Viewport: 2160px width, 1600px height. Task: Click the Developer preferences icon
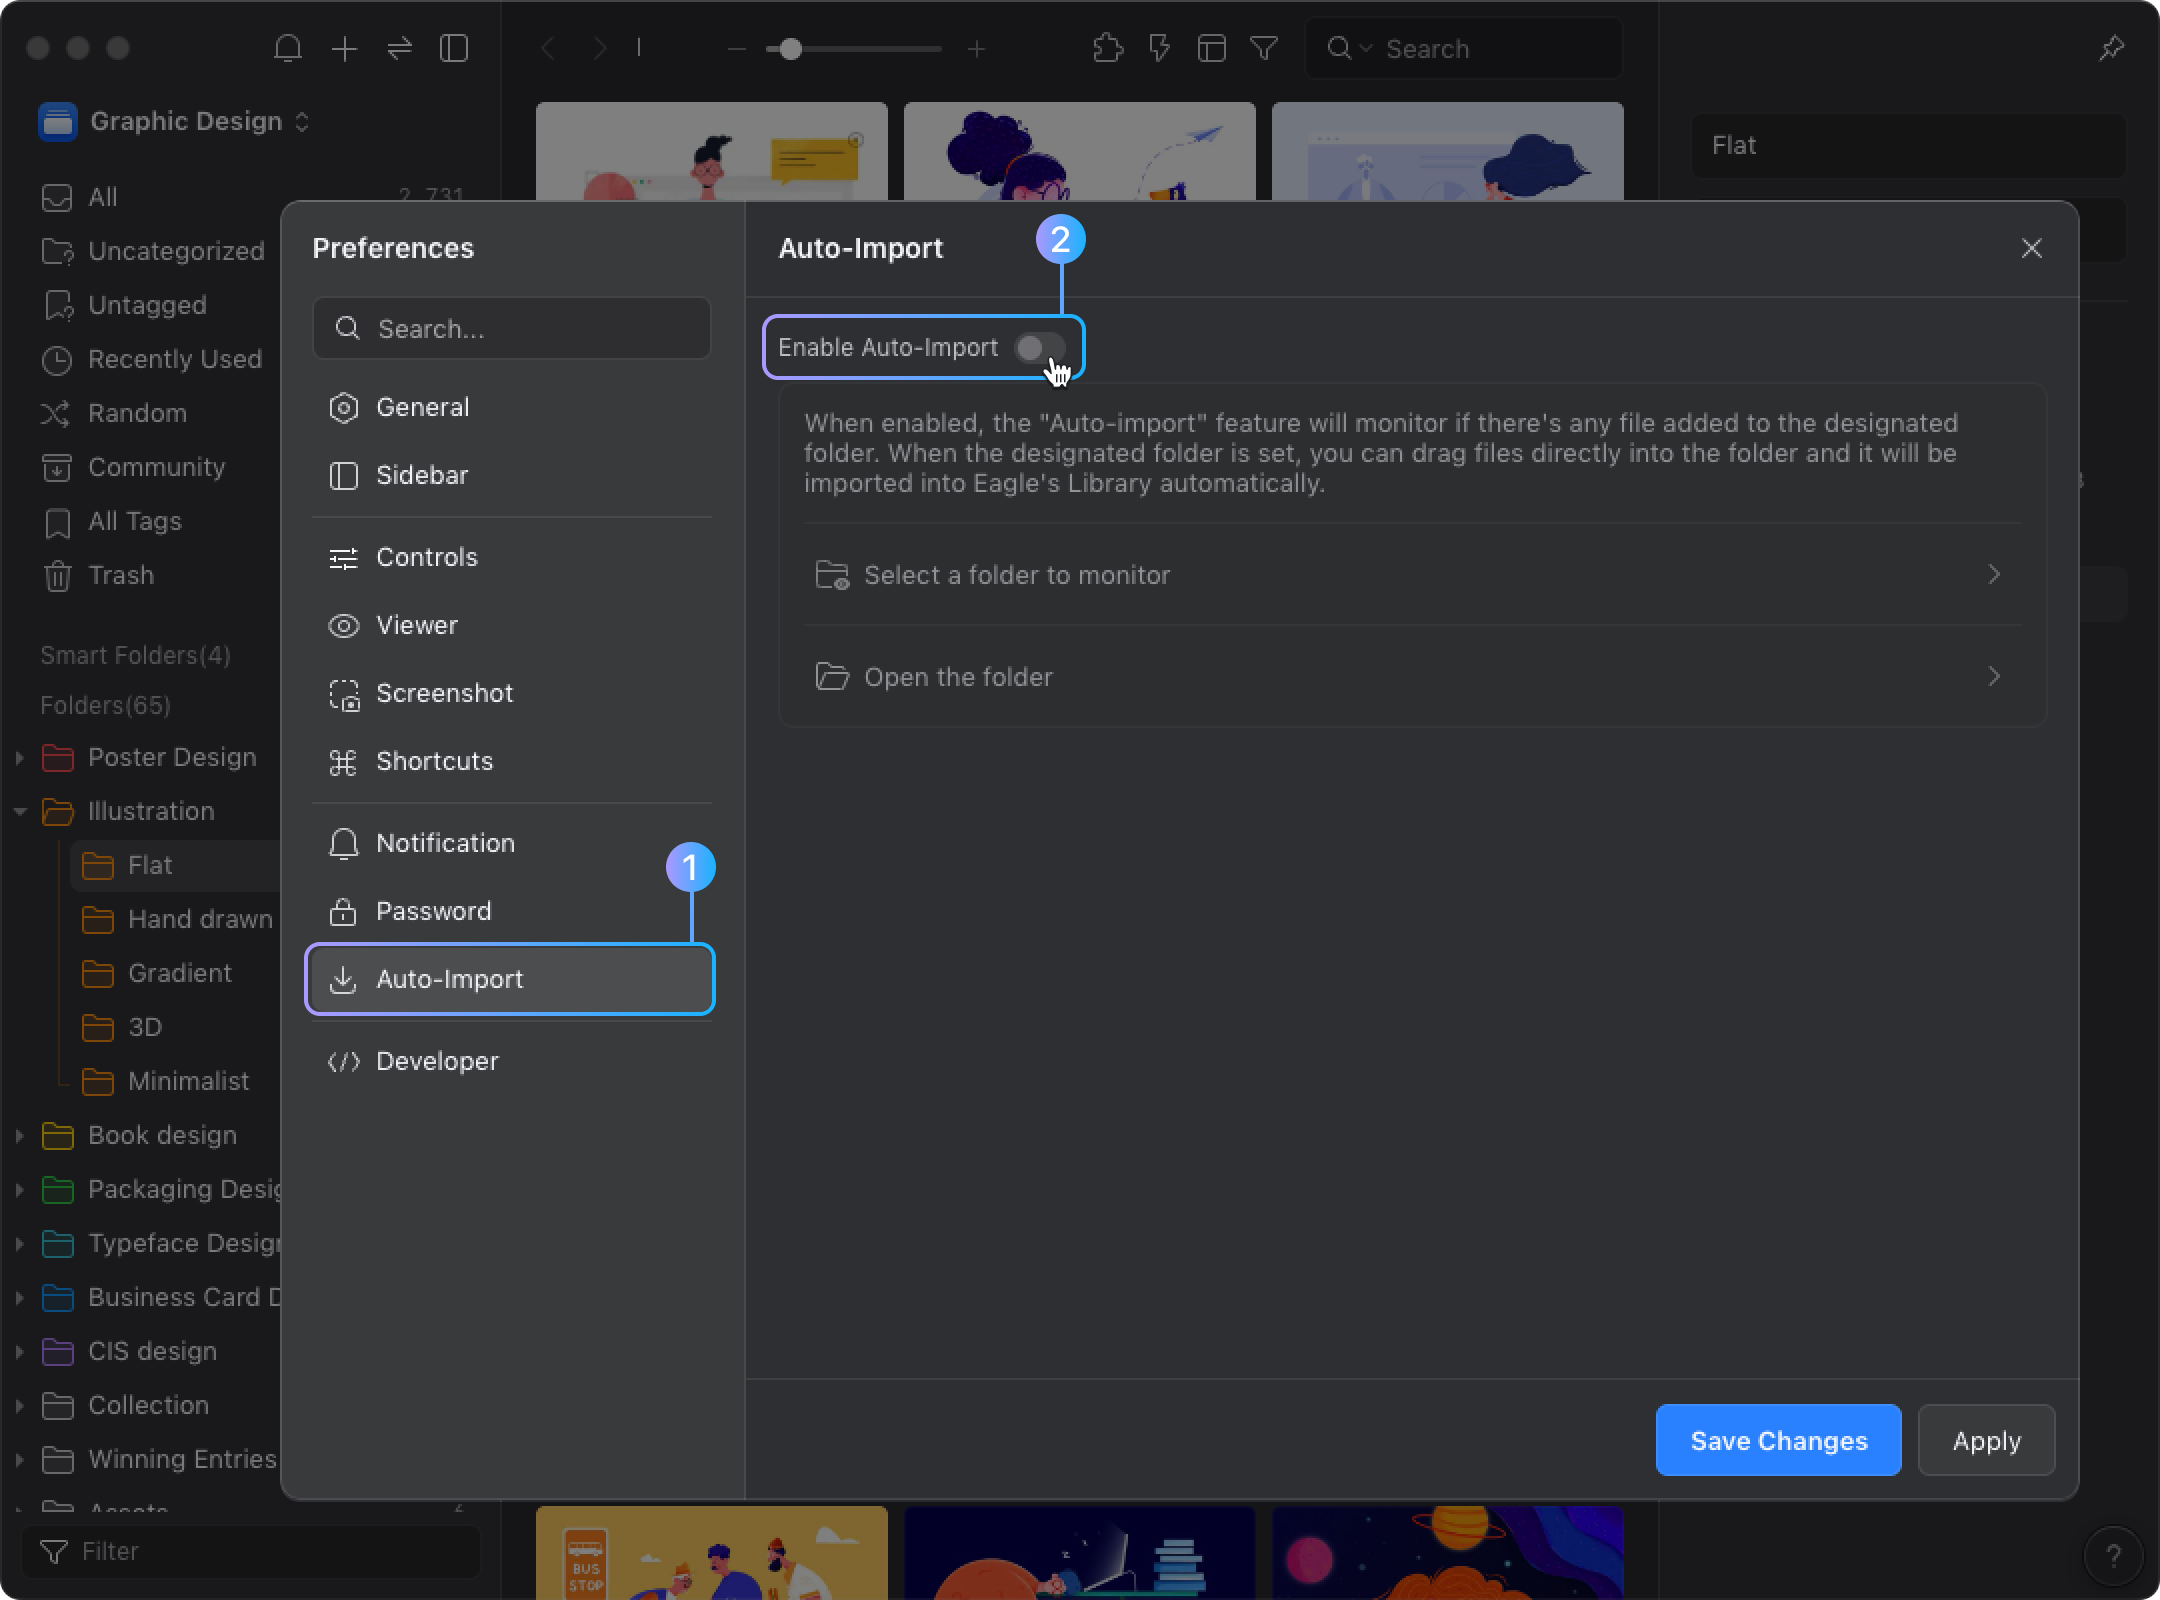[x=343, y=1061]
